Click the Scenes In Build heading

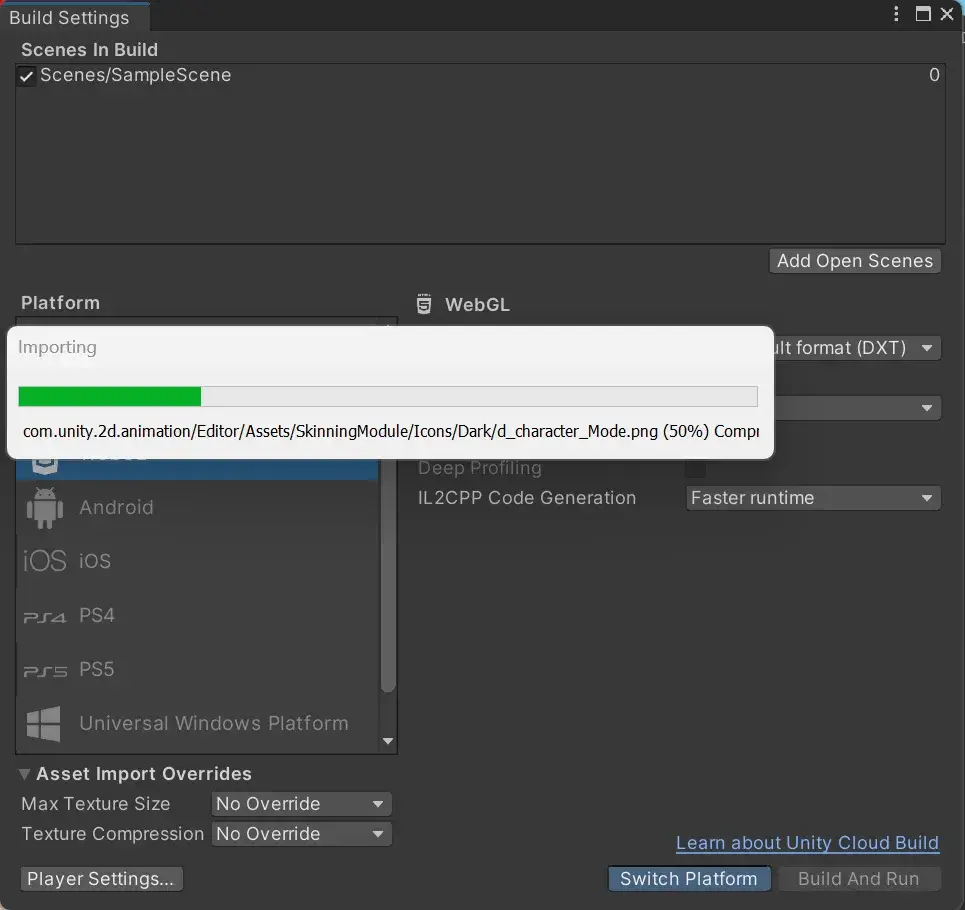click(89, 50)
